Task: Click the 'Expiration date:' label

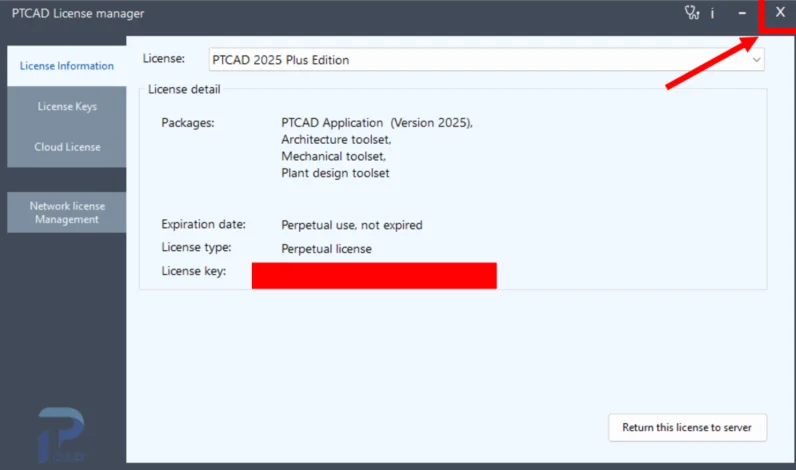Action: tap(203, 224)
